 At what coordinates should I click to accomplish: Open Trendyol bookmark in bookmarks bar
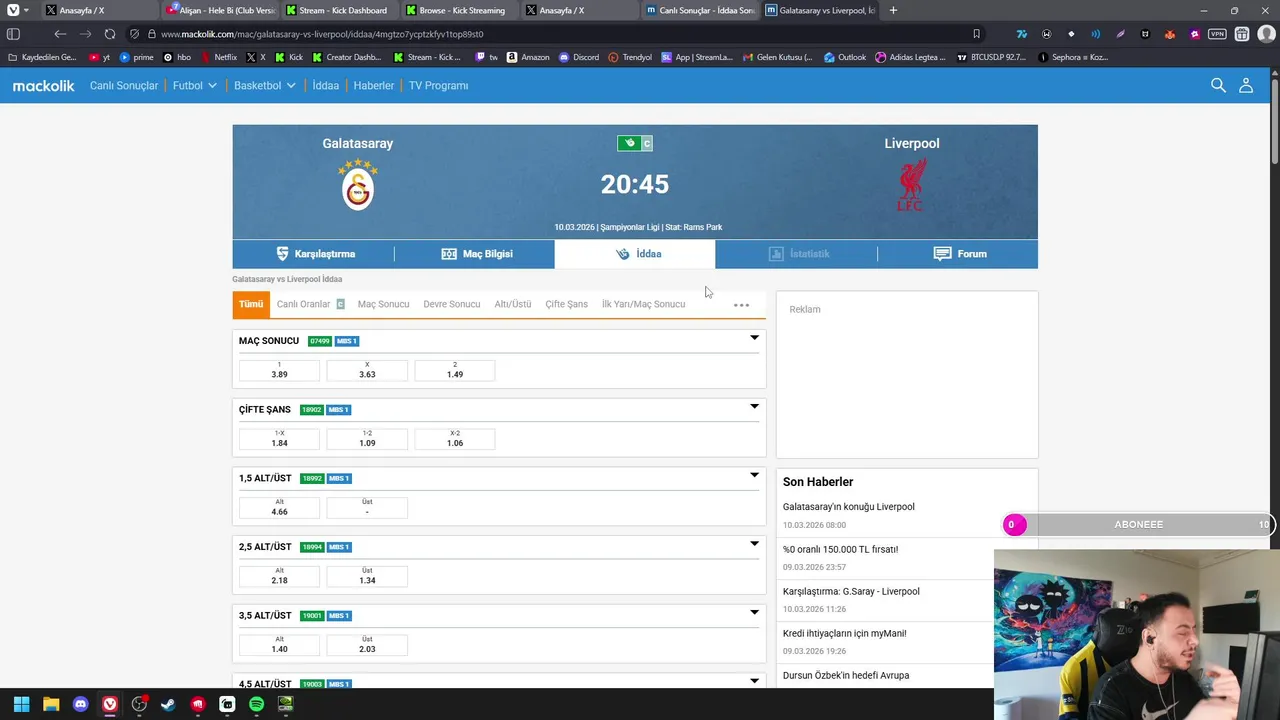pos(630,57)
